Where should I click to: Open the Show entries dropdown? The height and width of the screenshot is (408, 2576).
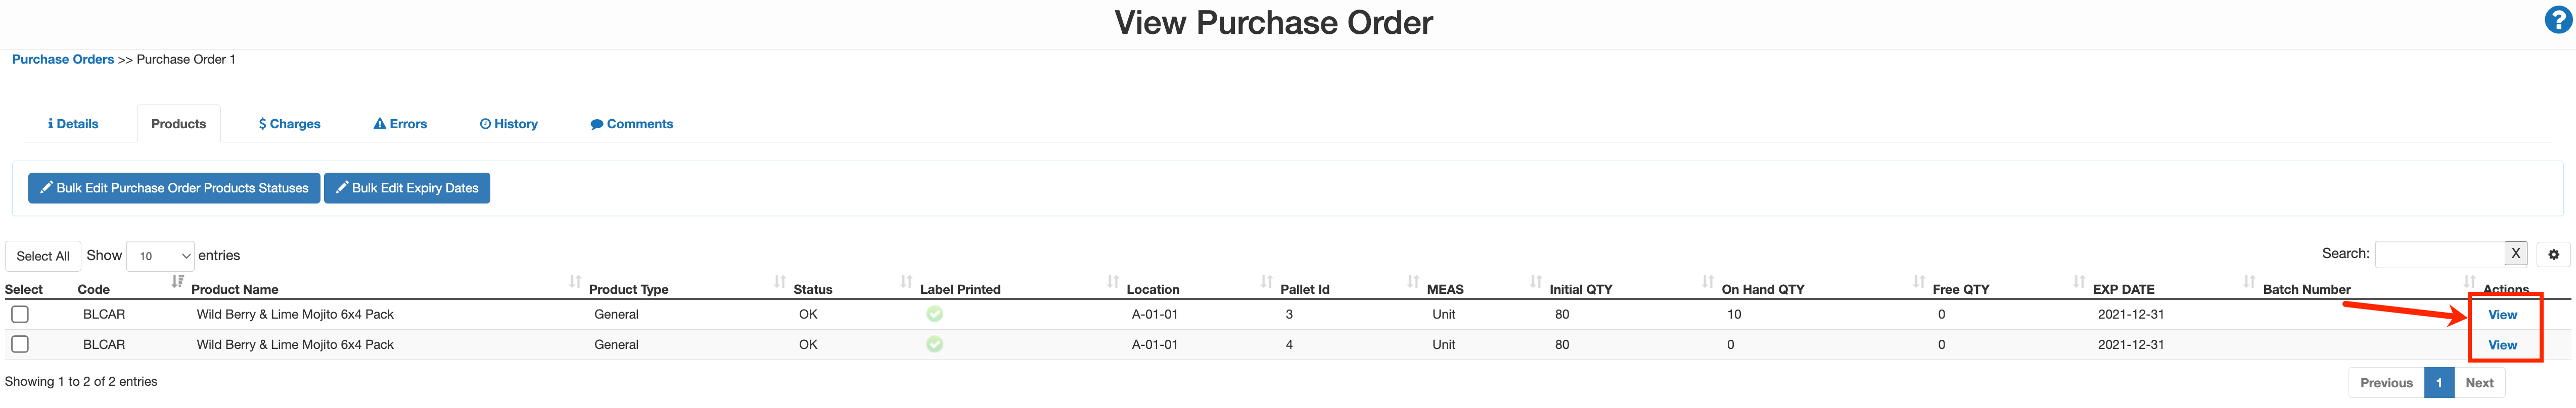(160, 255)
